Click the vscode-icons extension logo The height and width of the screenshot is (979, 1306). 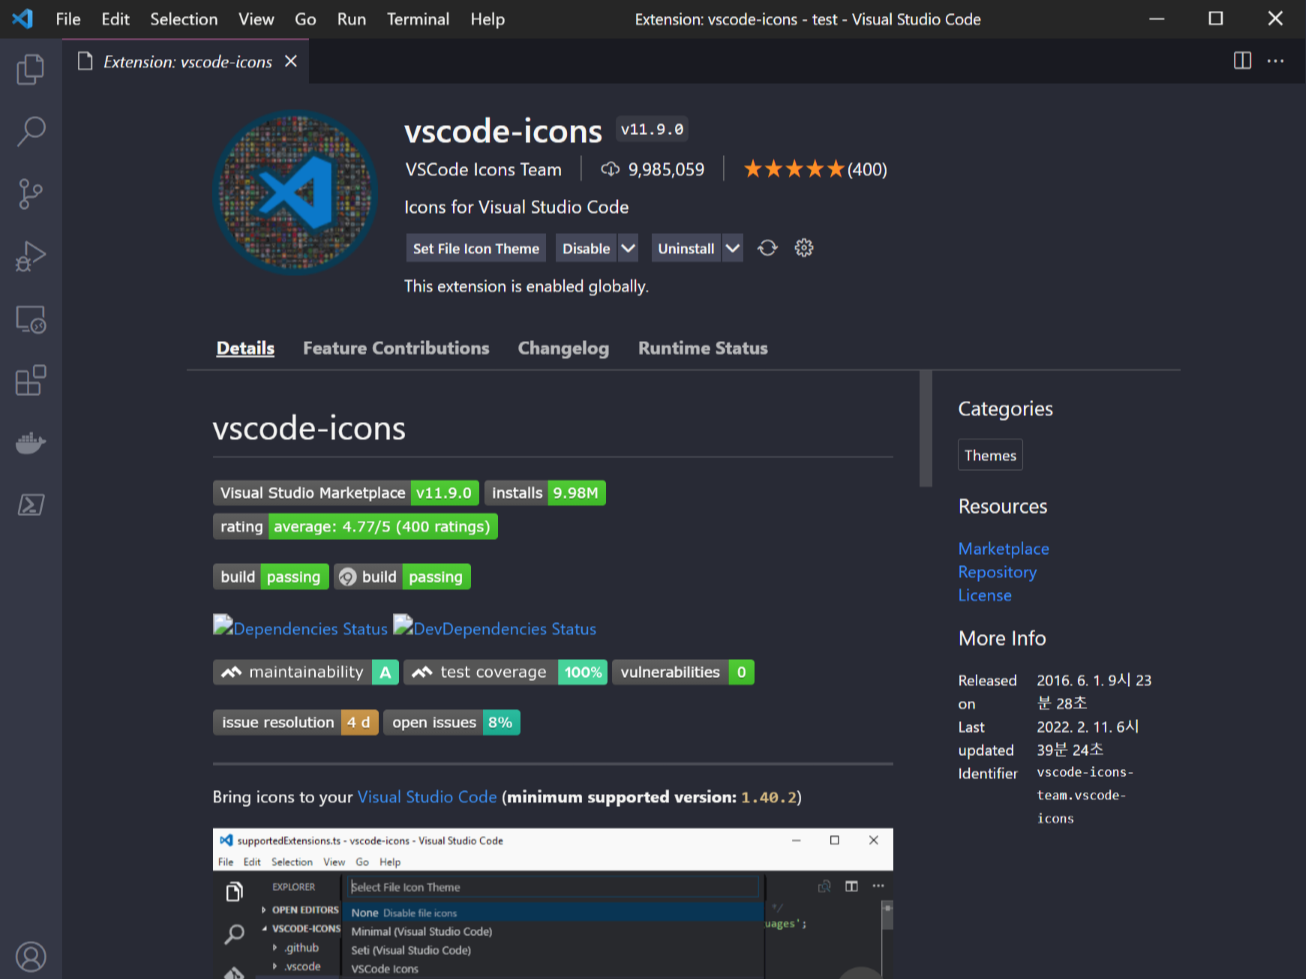295,192
